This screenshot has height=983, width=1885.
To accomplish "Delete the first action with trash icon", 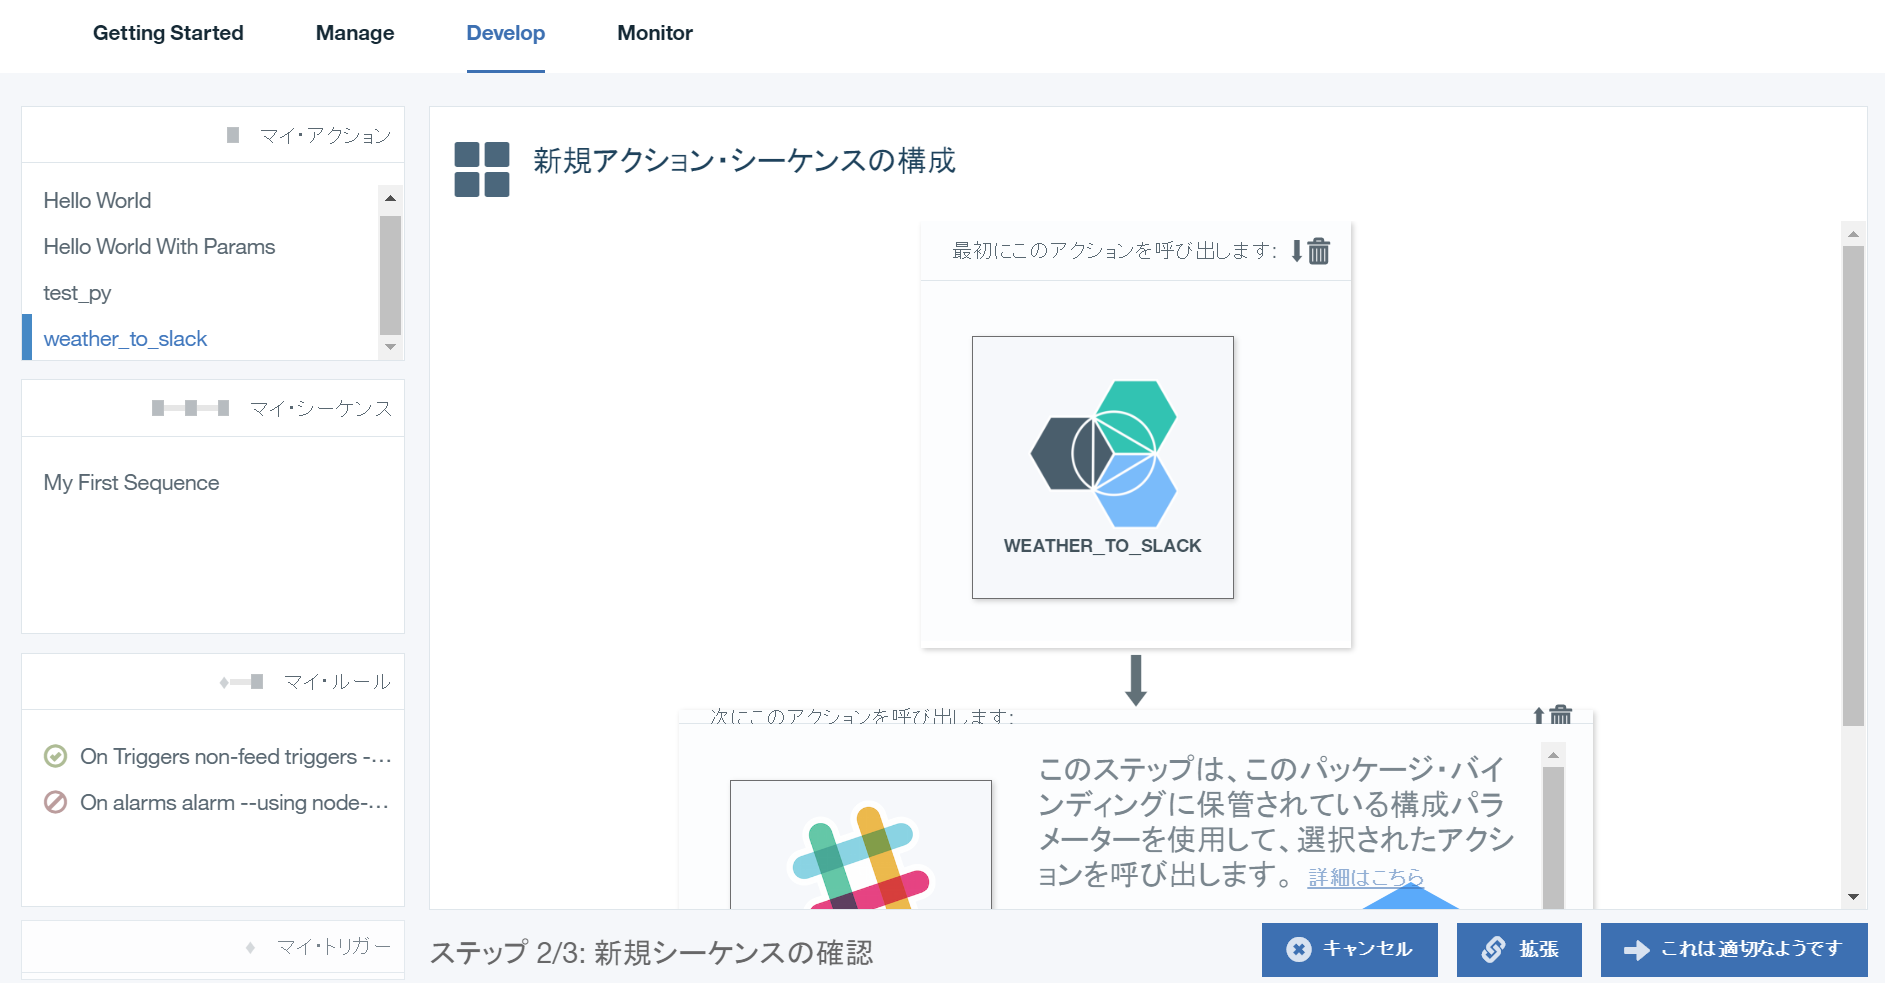I will click(x=1319, y=250).
